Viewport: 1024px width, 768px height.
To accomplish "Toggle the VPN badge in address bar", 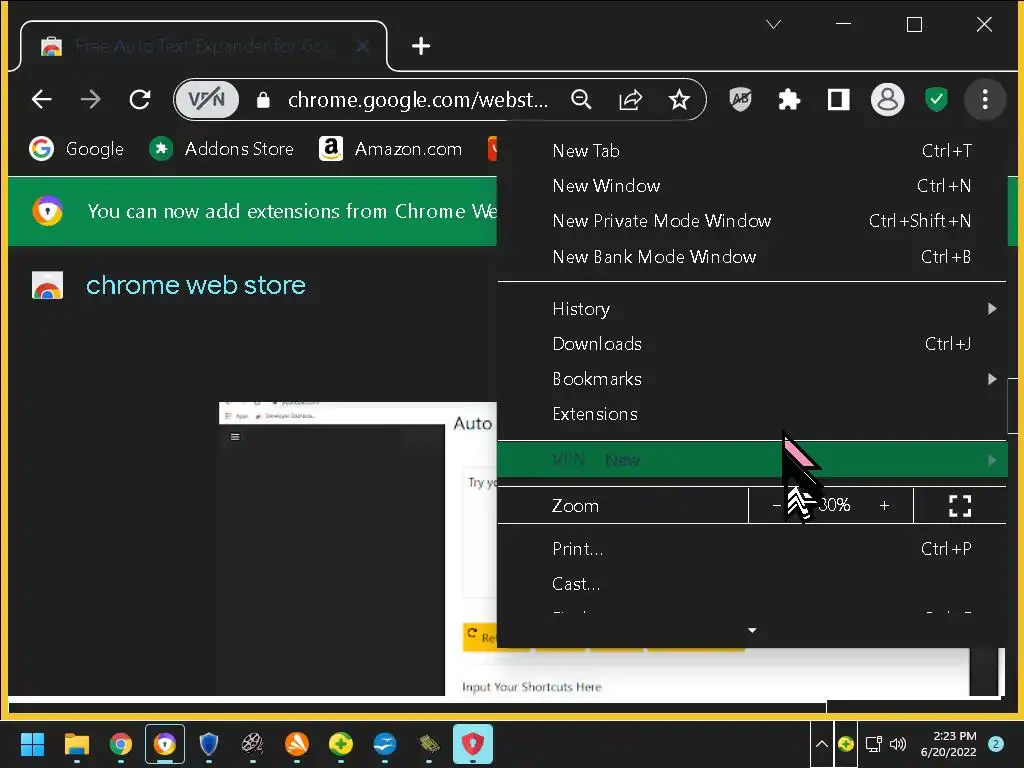I will pos(206,99).
